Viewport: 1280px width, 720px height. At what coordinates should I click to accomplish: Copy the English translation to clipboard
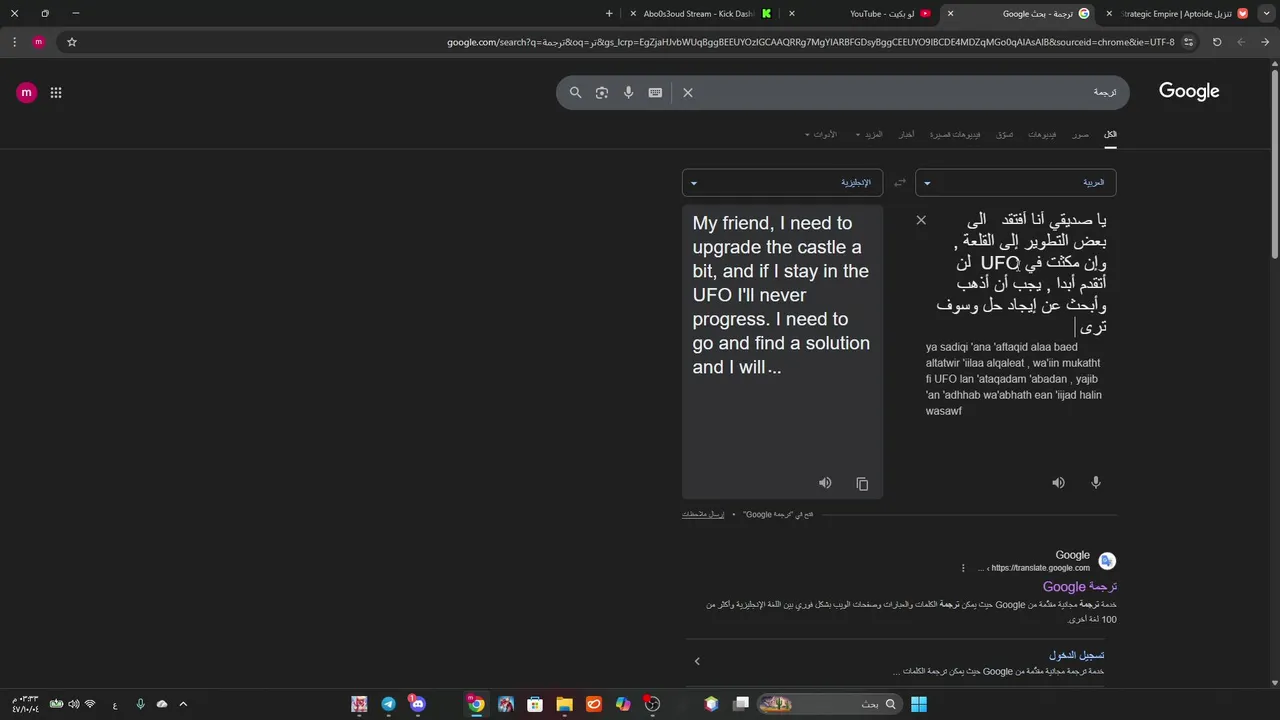pyautogui.click(x=862, y=484)
